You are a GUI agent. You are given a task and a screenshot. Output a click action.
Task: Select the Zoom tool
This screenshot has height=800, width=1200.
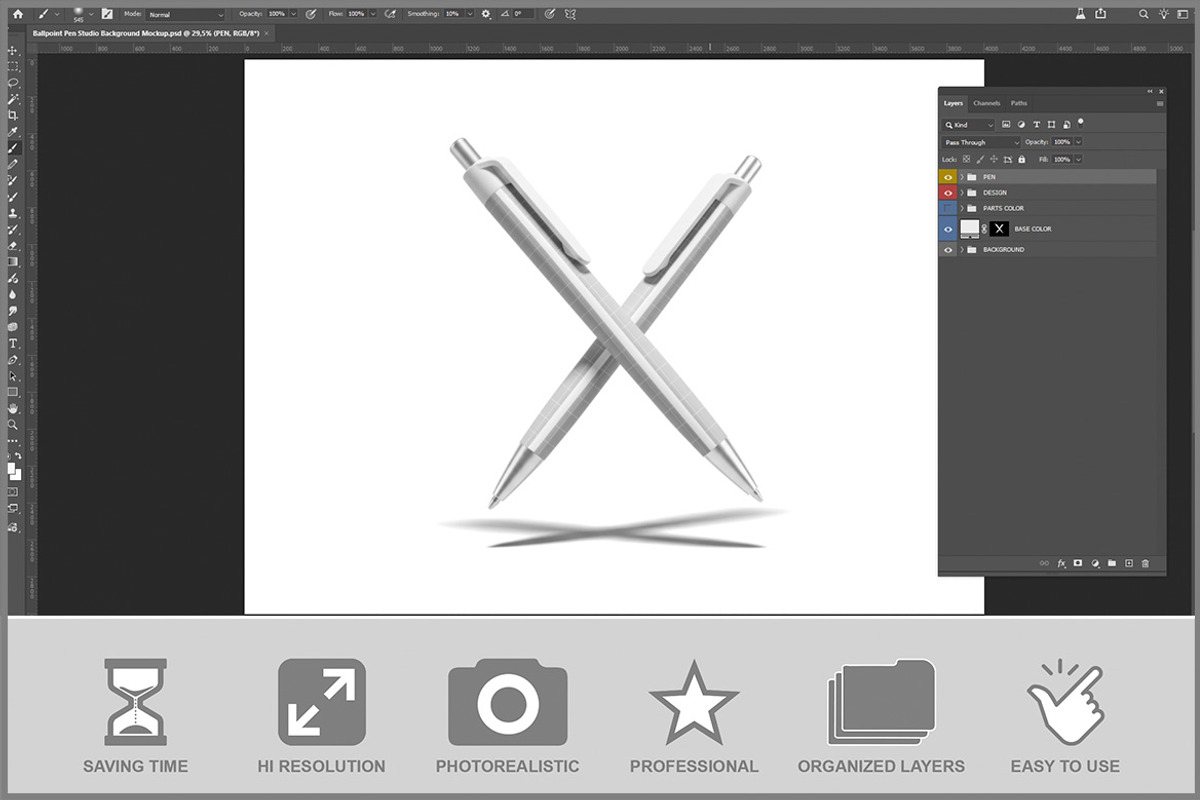coord(13,424)
